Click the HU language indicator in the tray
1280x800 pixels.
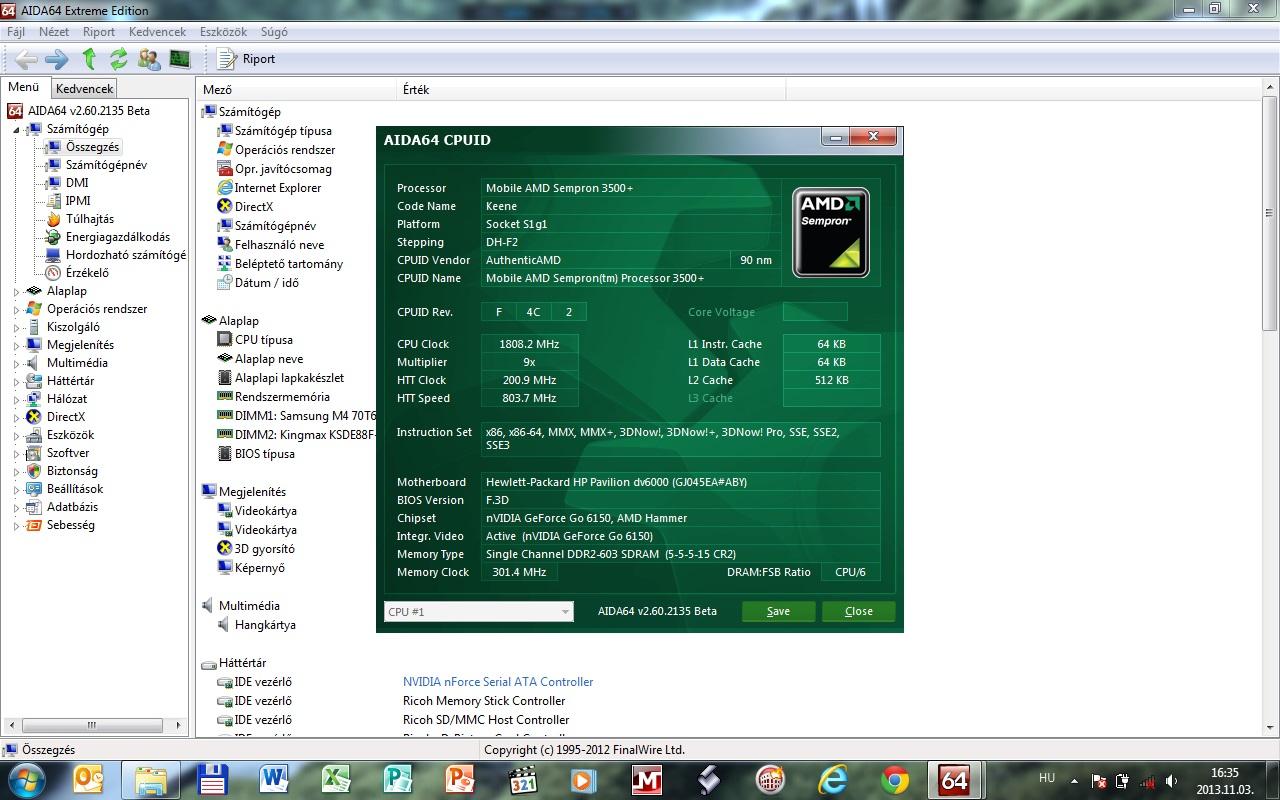click(x=1047, y=778)
